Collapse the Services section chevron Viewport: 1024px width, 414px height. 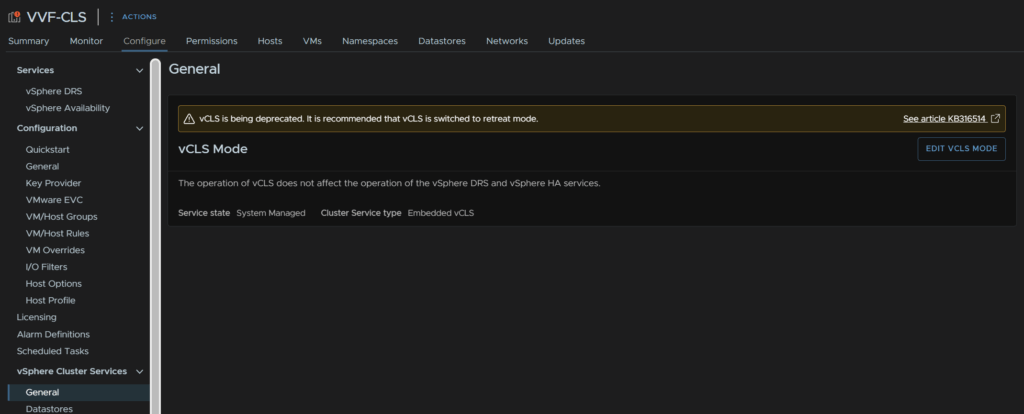pos(139,71)
